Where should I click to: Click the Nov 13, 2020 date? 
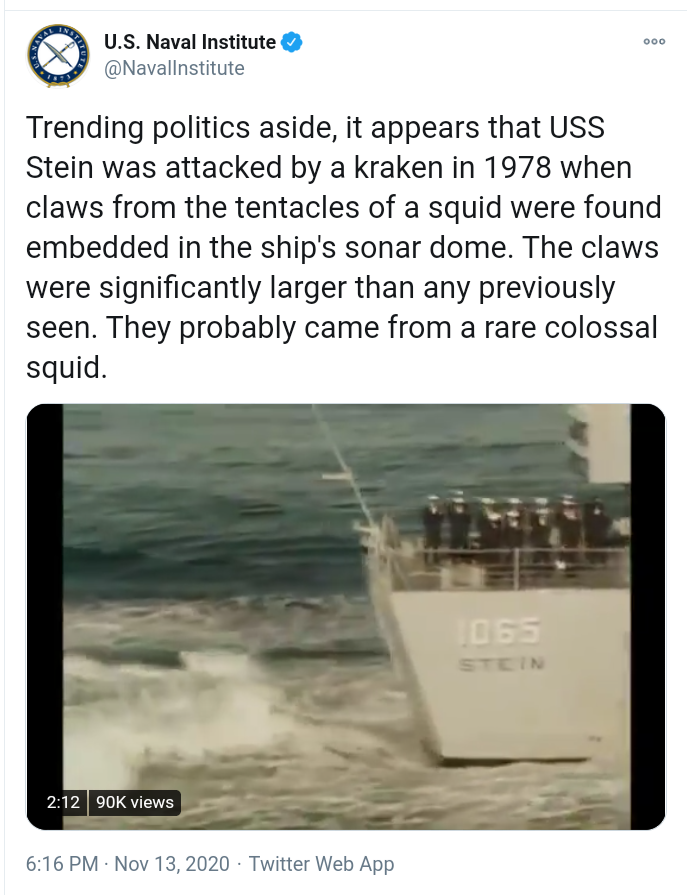click(172, 864)
